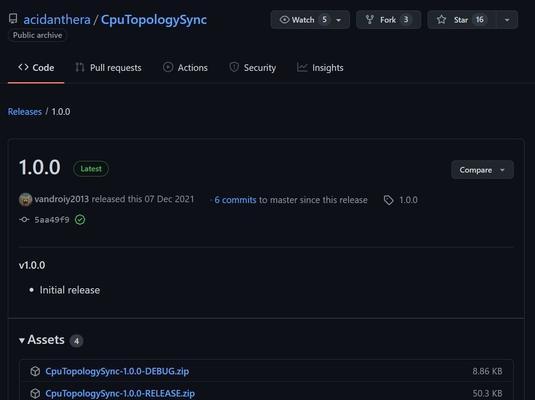The image size is (535, 400).
Task: Click the watcher count badge showing 5
Action: pyautogui.click(x=324, y=20)
